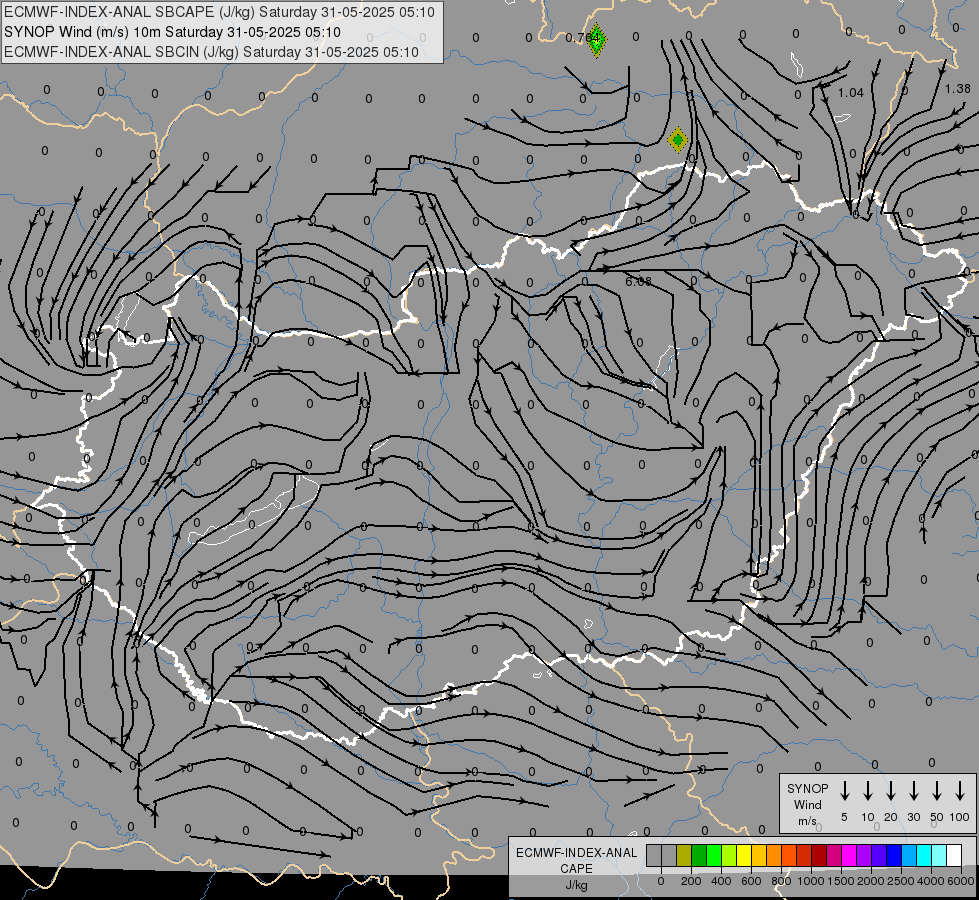Pick the white swatch at CAPE legend end

point(954,856)
